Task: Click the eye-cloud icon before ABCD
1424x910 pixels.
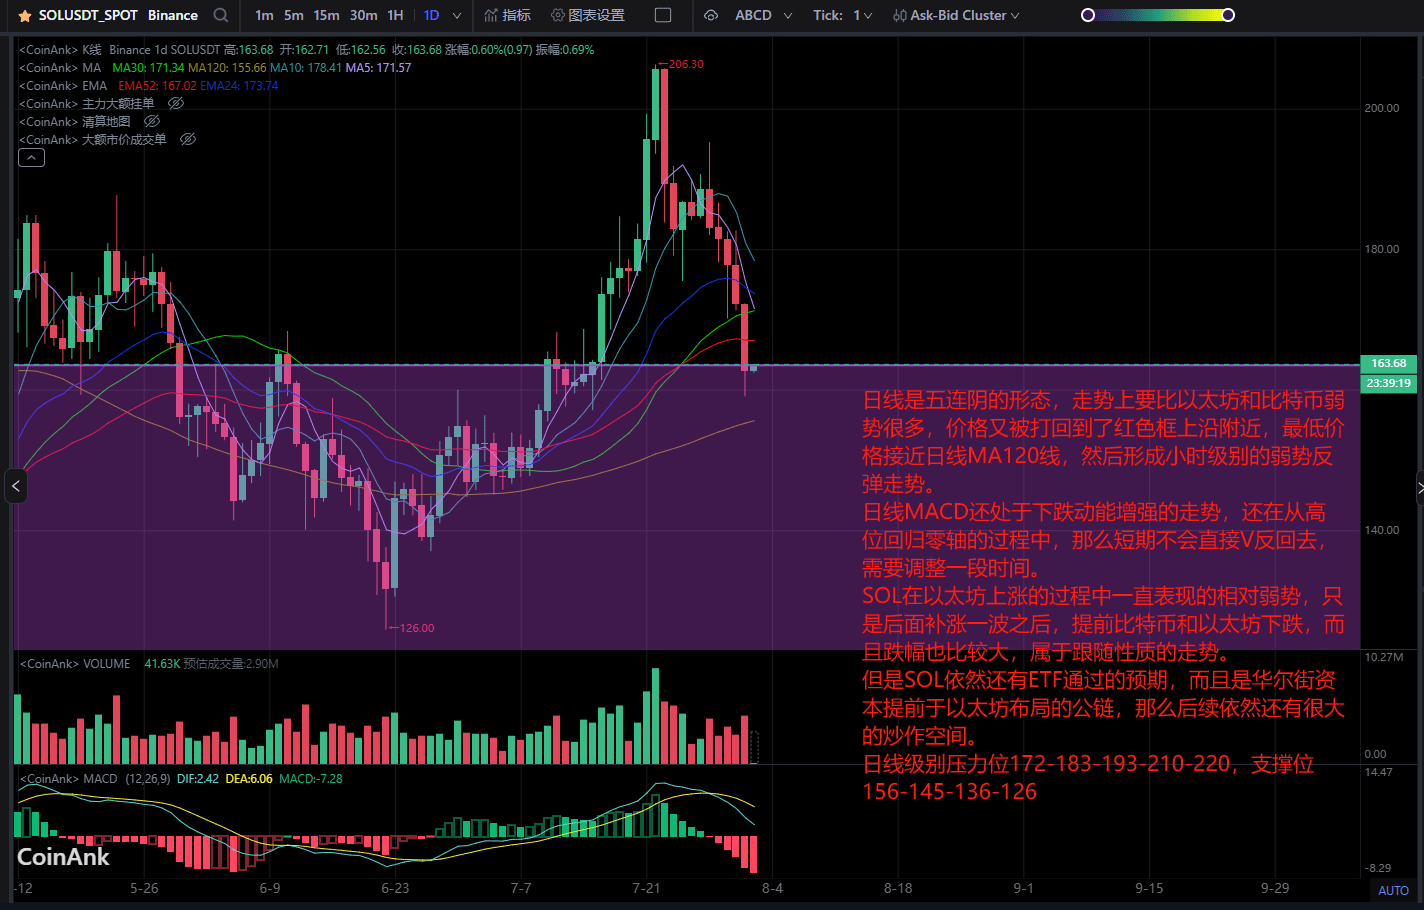Action: coord(711,16)
